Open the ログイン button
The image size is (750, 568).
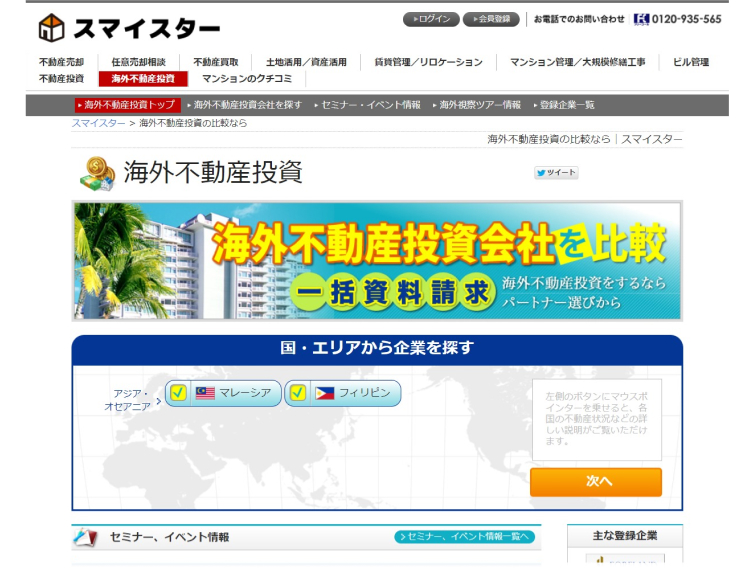tap(431, 19)
